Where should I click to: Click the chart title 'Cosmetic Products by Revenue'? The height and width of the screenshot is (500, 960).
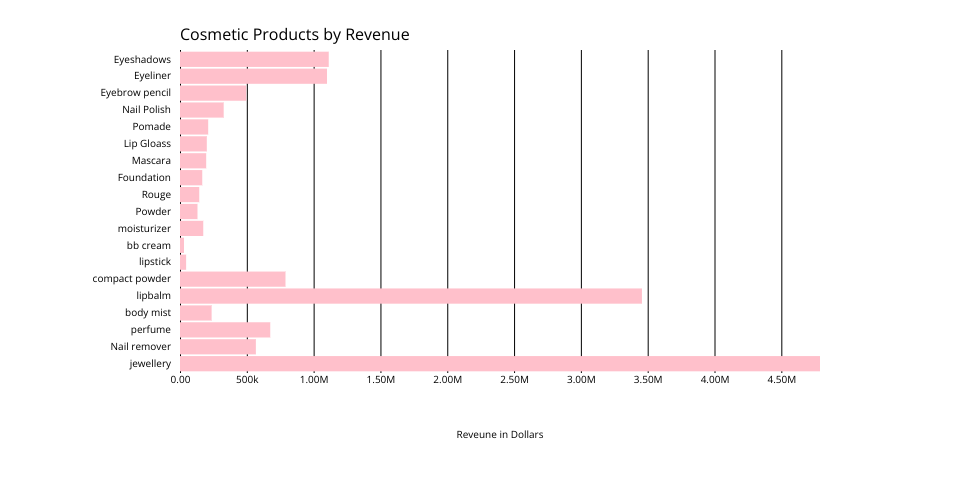[294, 35]
